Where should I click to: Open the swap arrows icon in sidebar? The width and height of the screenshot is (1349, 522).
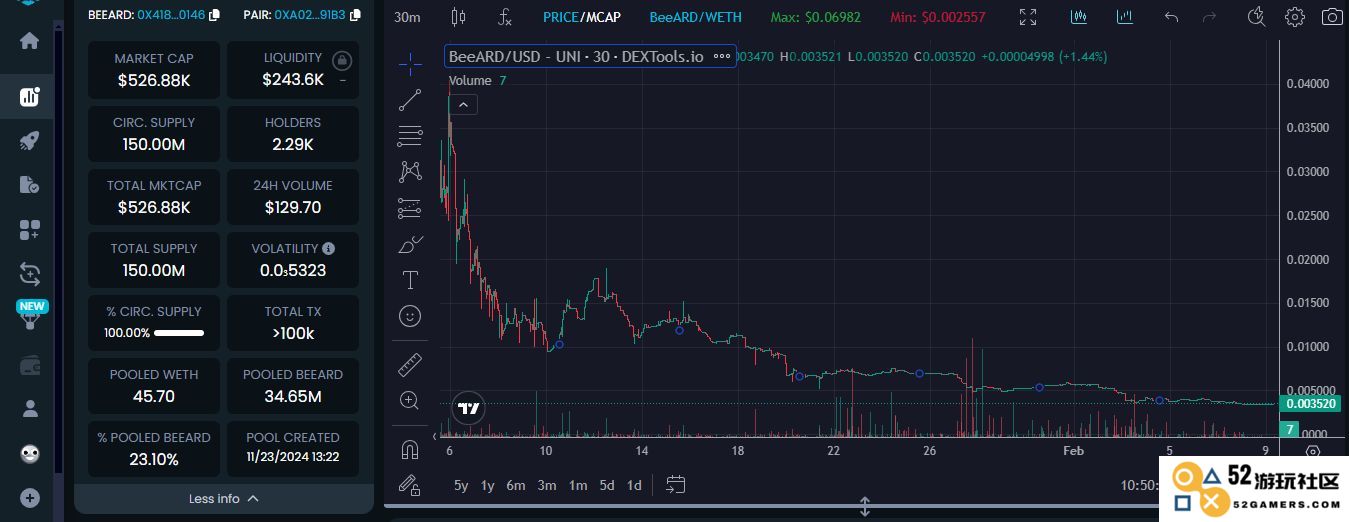point(29,274)
